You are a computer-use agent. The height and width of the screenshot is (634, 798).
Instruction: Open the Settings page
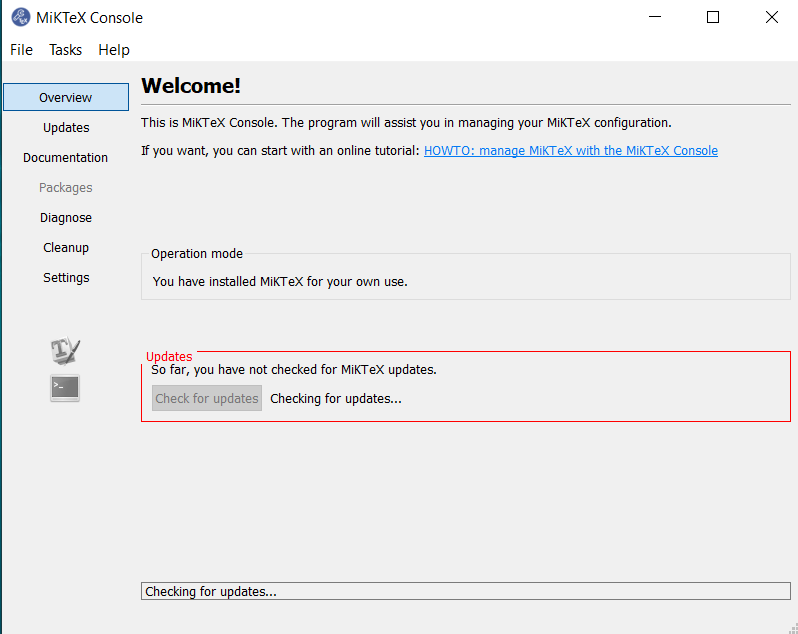66,277
